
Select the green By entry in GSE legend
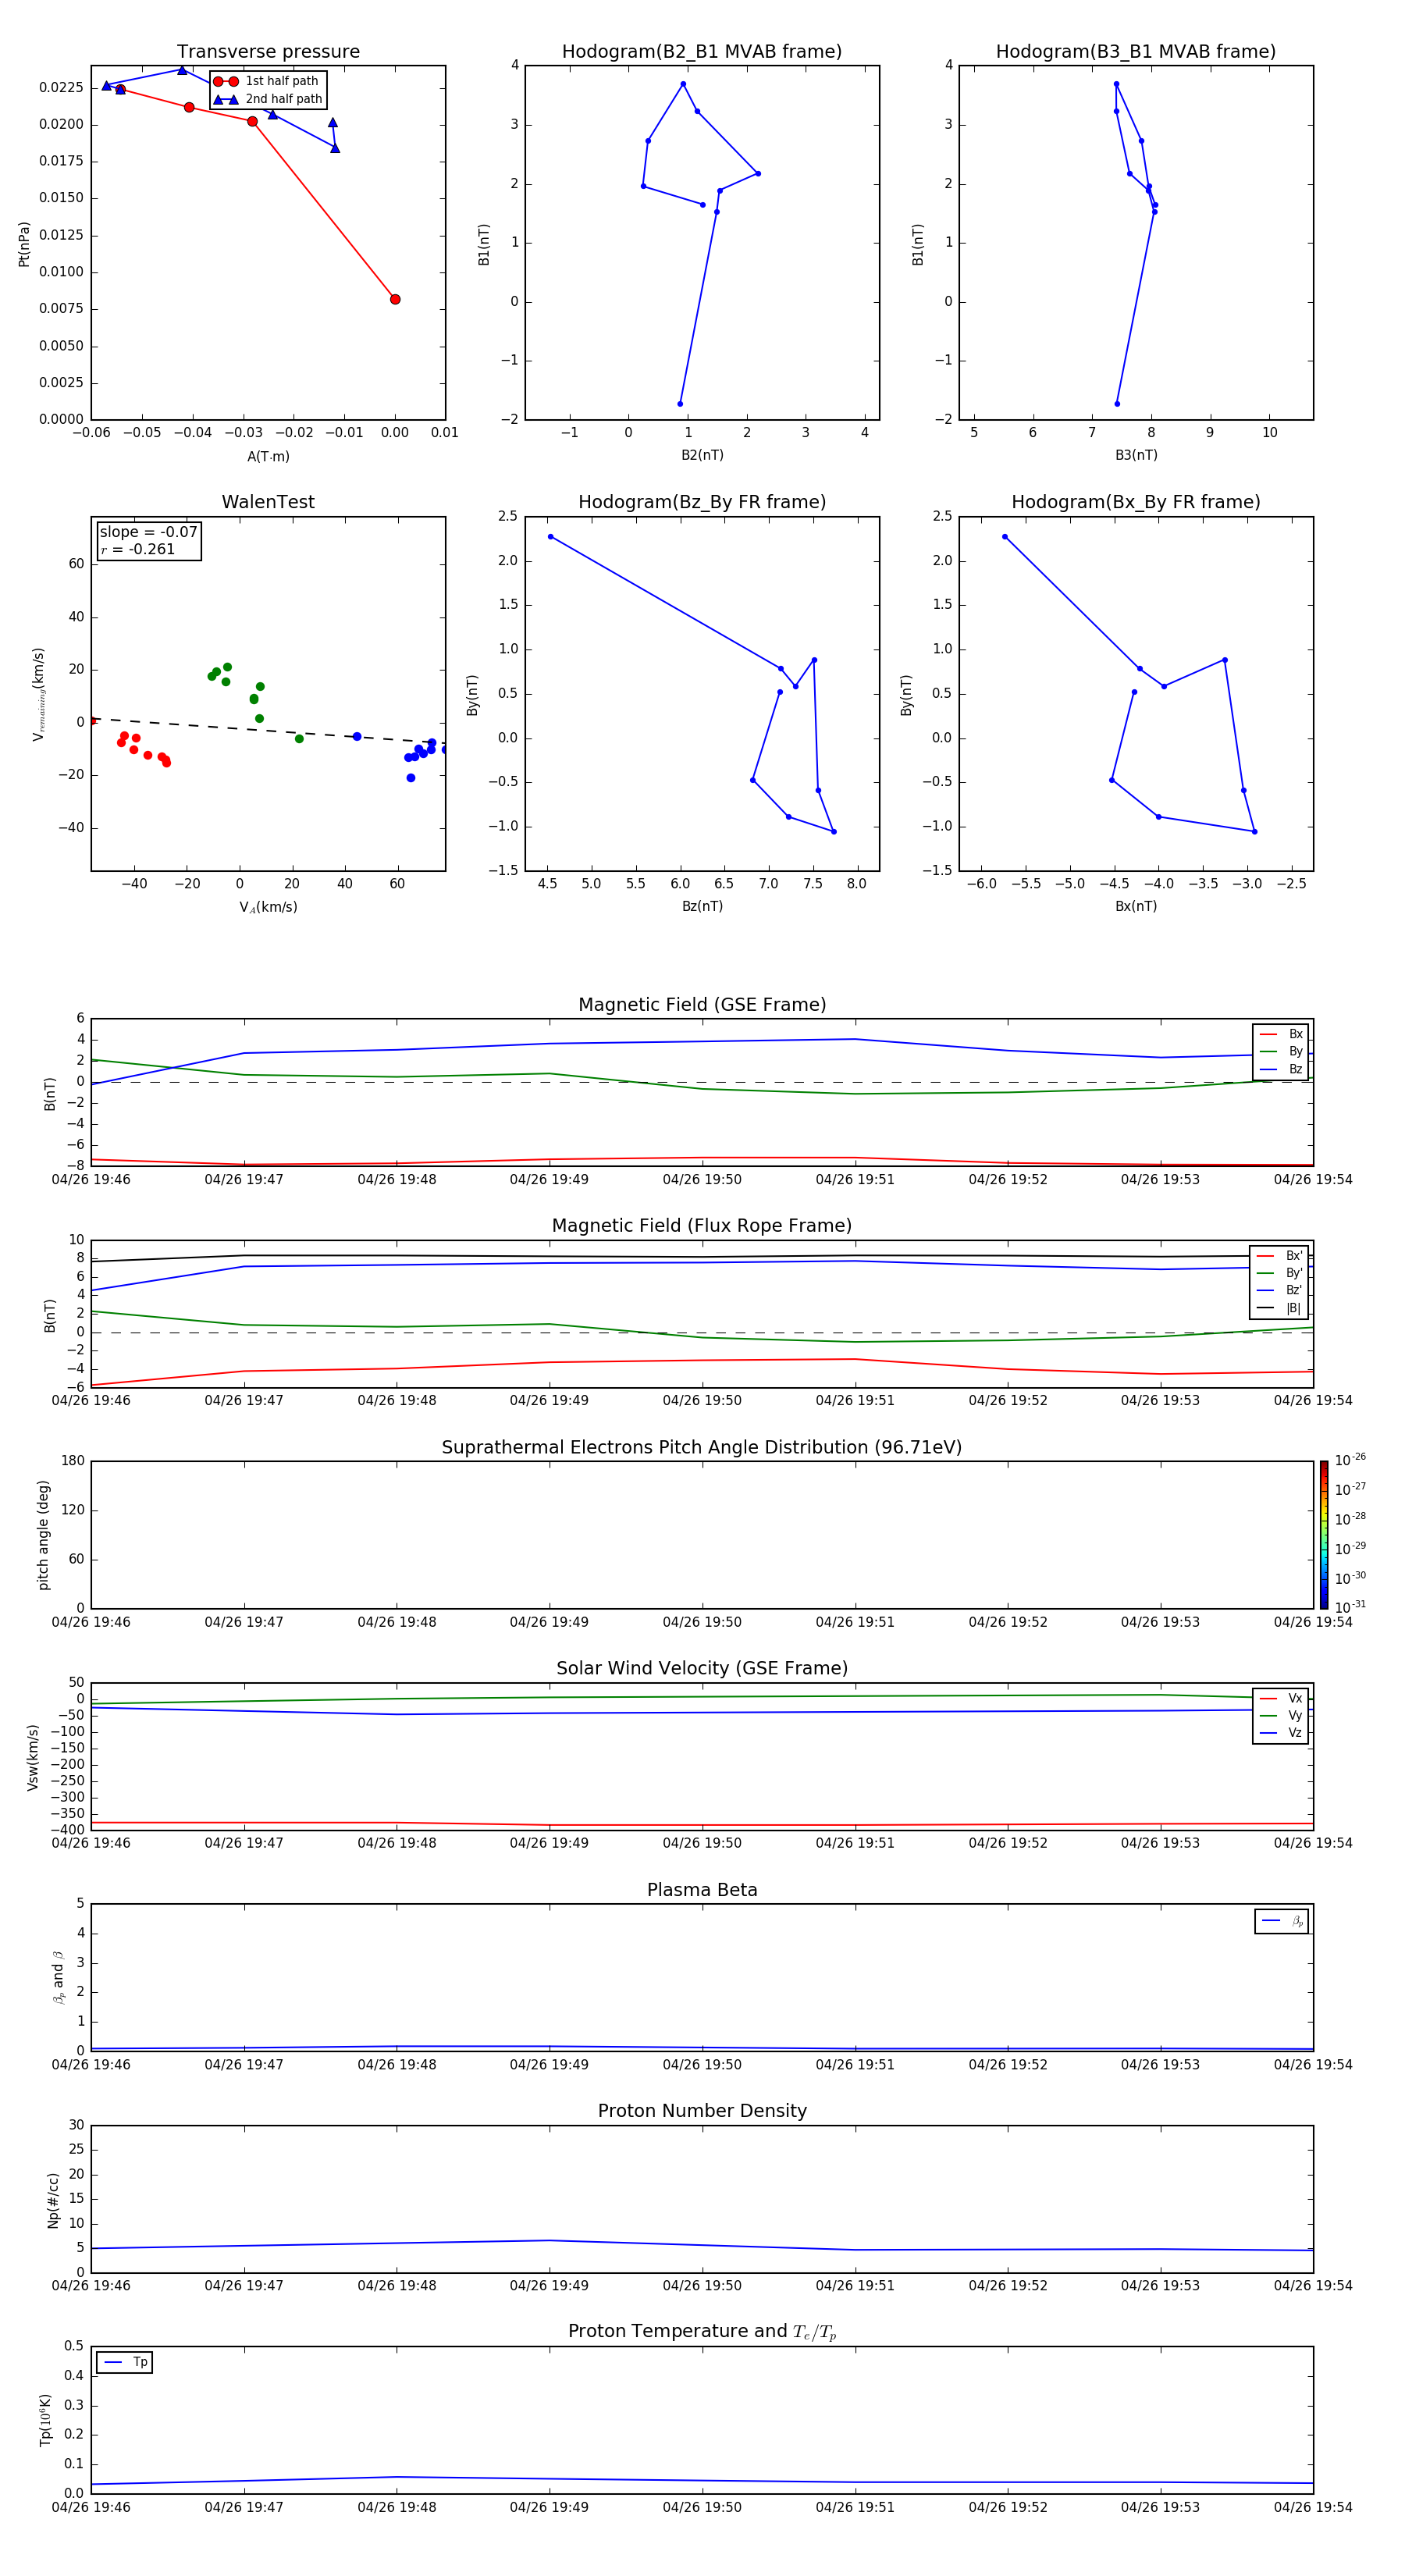point(1281,1051)
